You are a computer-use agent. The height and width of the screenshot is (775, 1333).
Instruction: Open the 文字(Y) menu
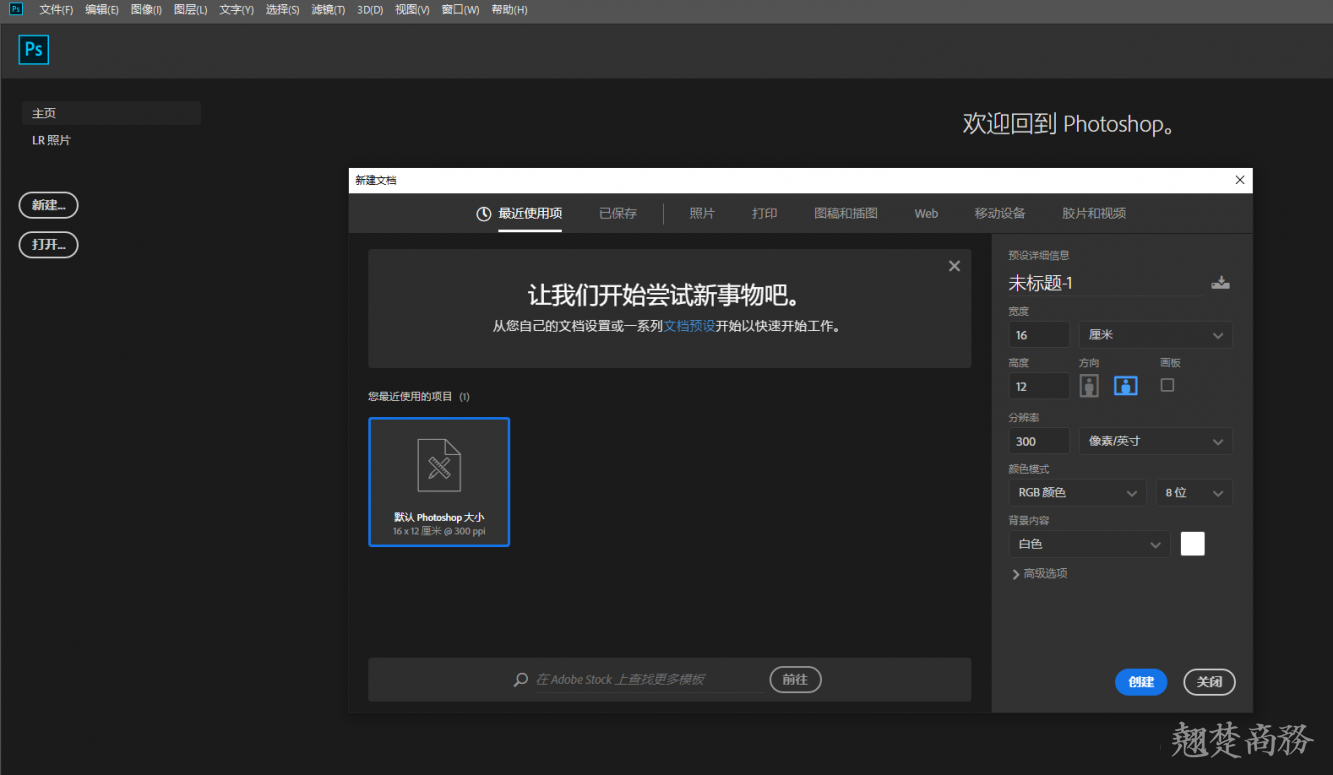click(236, 10)
